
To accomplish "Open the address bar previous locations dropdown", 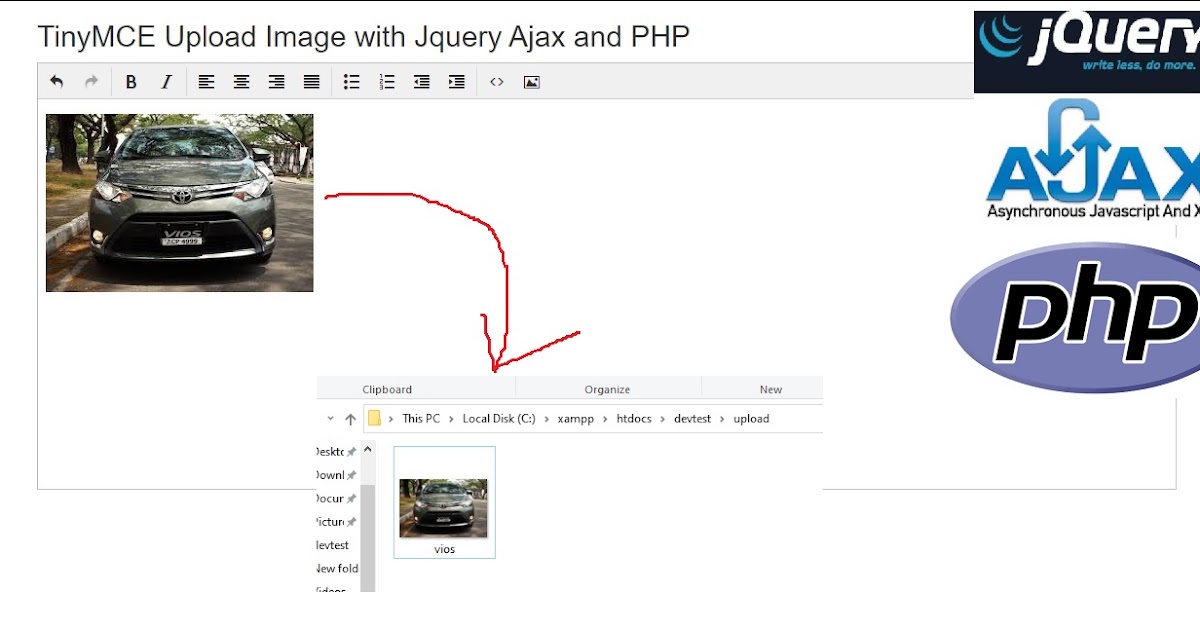I will click(330, 418).
